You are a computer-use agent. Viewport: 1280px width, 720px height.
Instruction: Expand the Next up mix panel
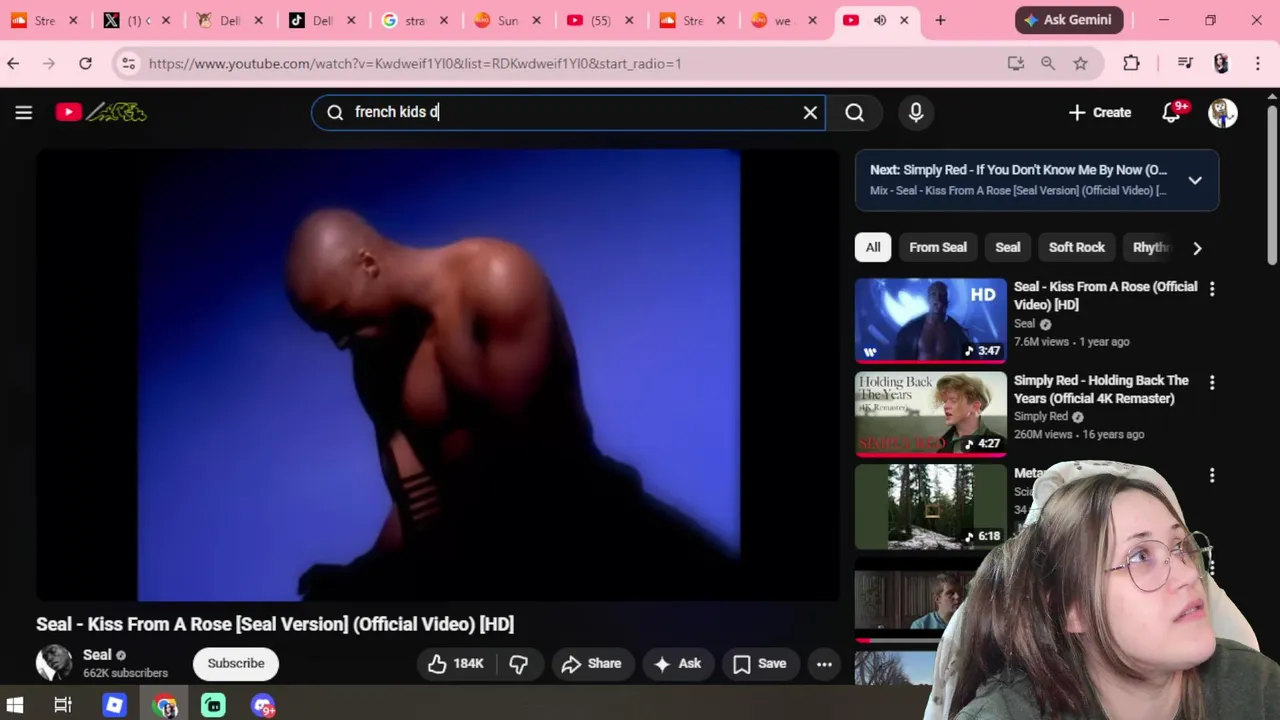tap(1195, 180)
